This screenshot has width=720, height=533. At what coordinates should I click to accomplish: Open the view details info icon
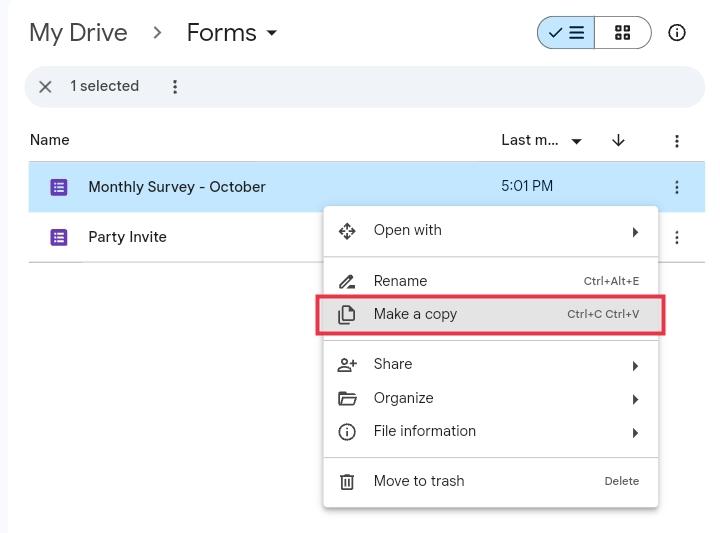[677, 33]
